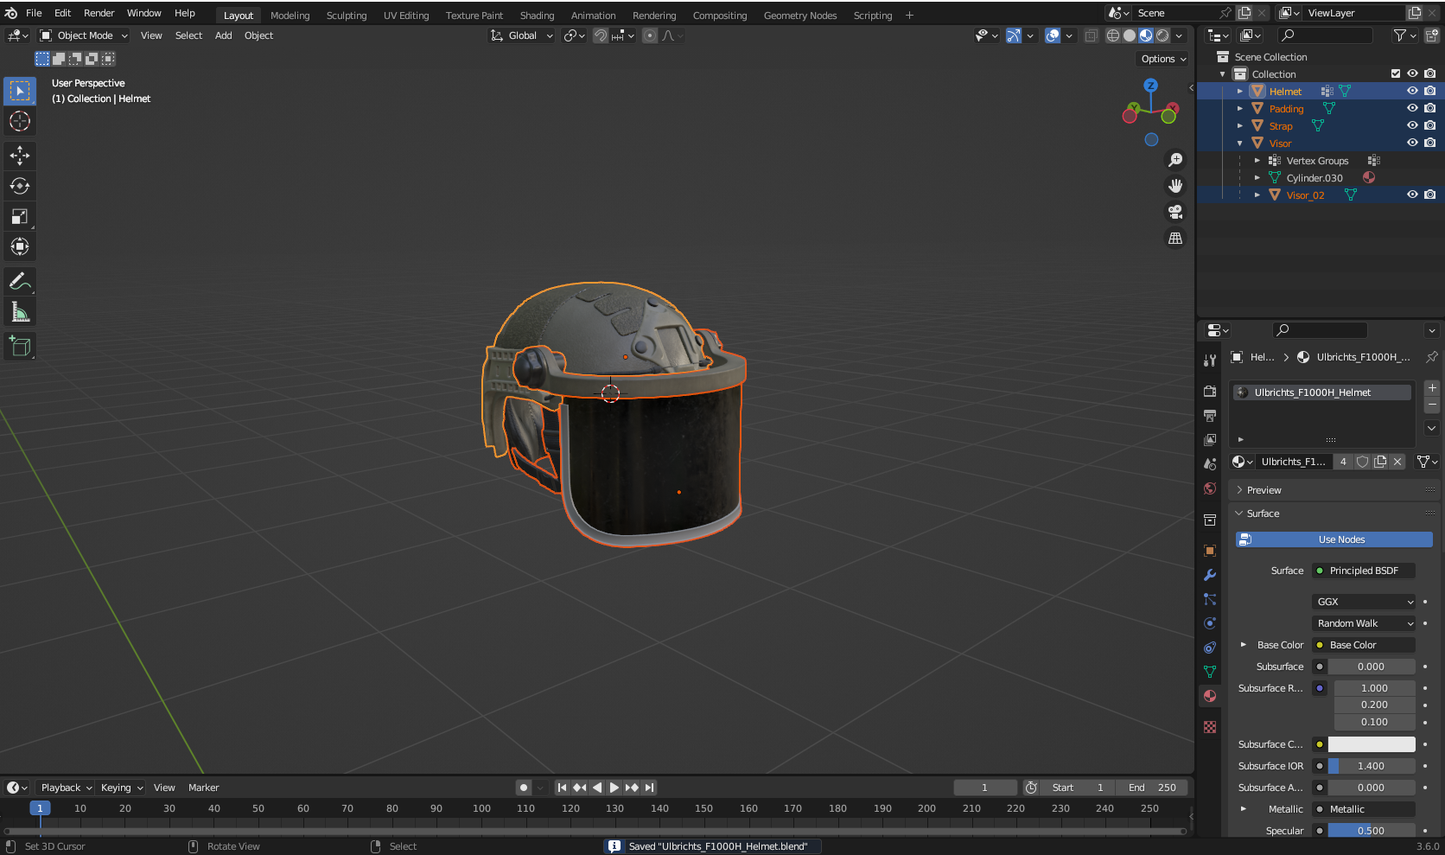Image resolution: width=1445 pixels, height=855 pixels.
Task: Open the Render menu
Action: [99, 13]
